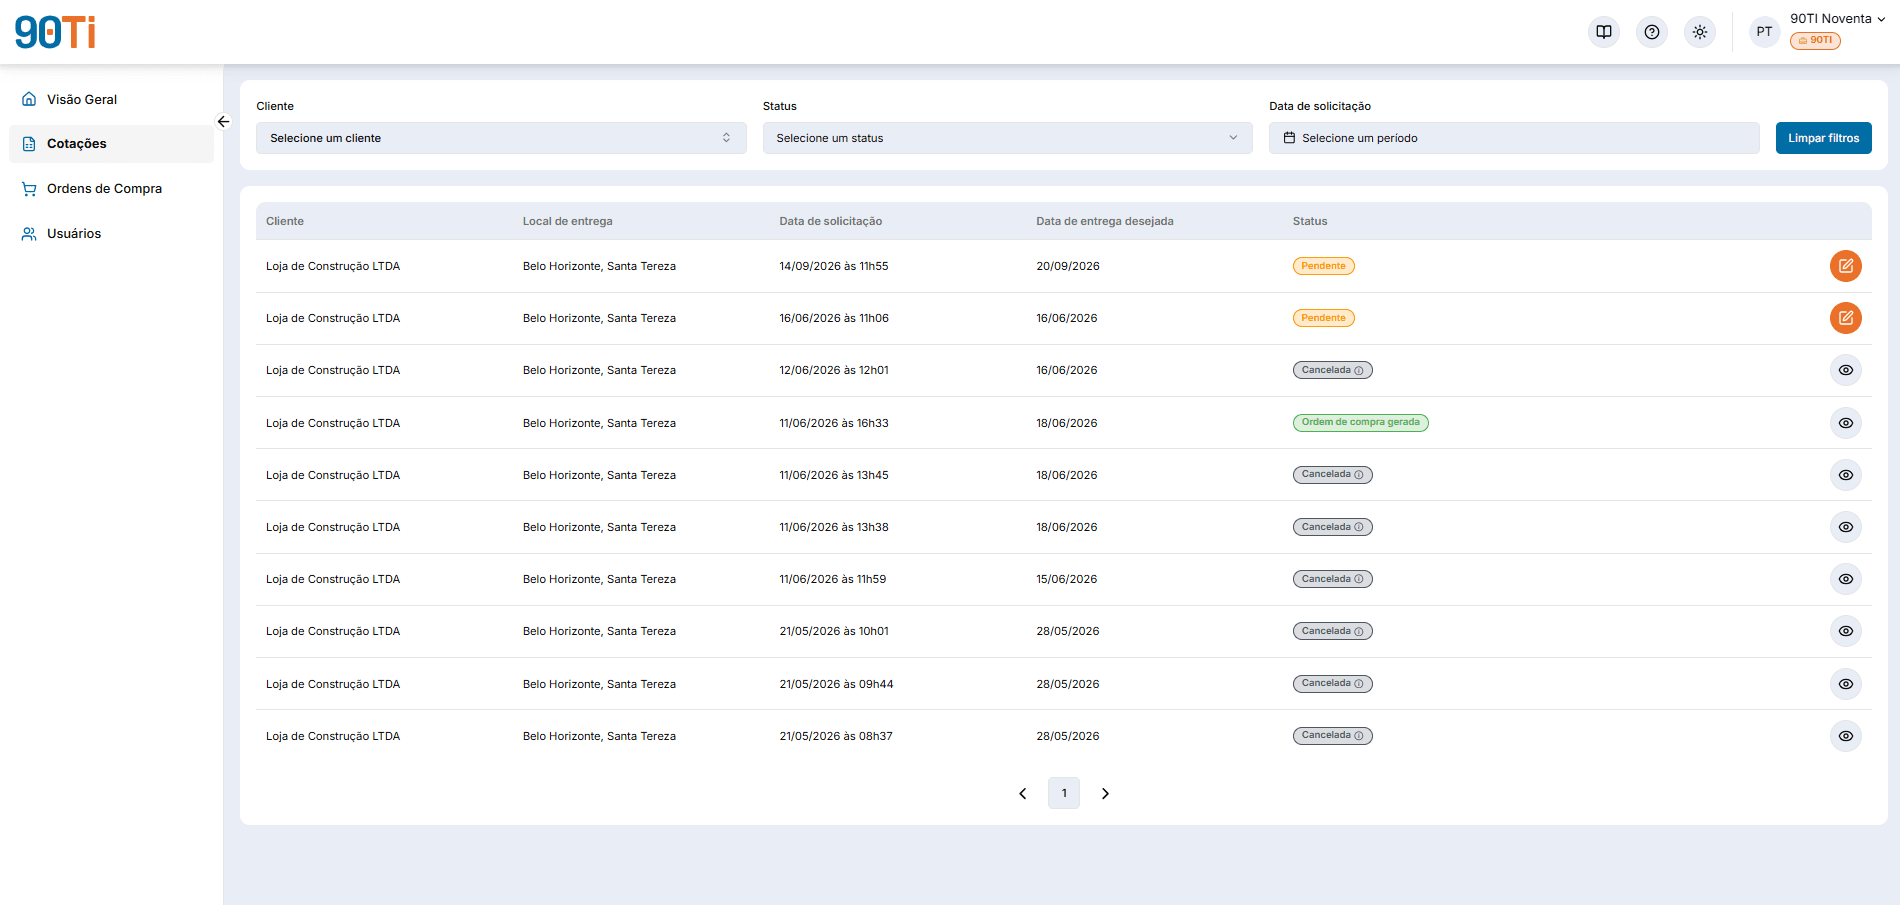Go to next page arrow
Viewport: 1900px width, 905px height.
tap(1105, 793)
